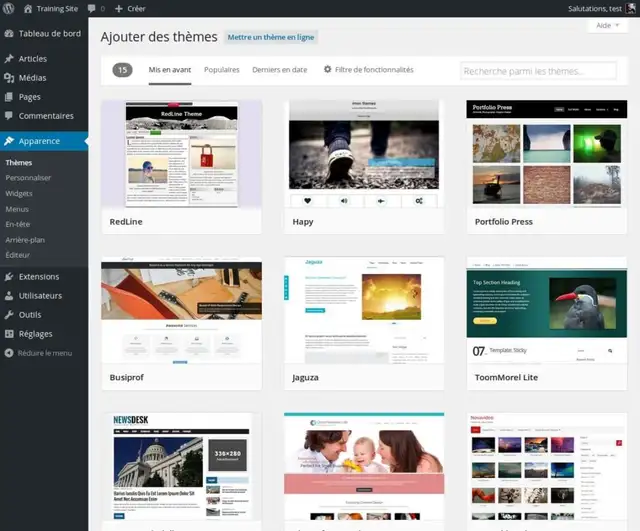Click the Articles pushpin icon

[x=9, y=59]
